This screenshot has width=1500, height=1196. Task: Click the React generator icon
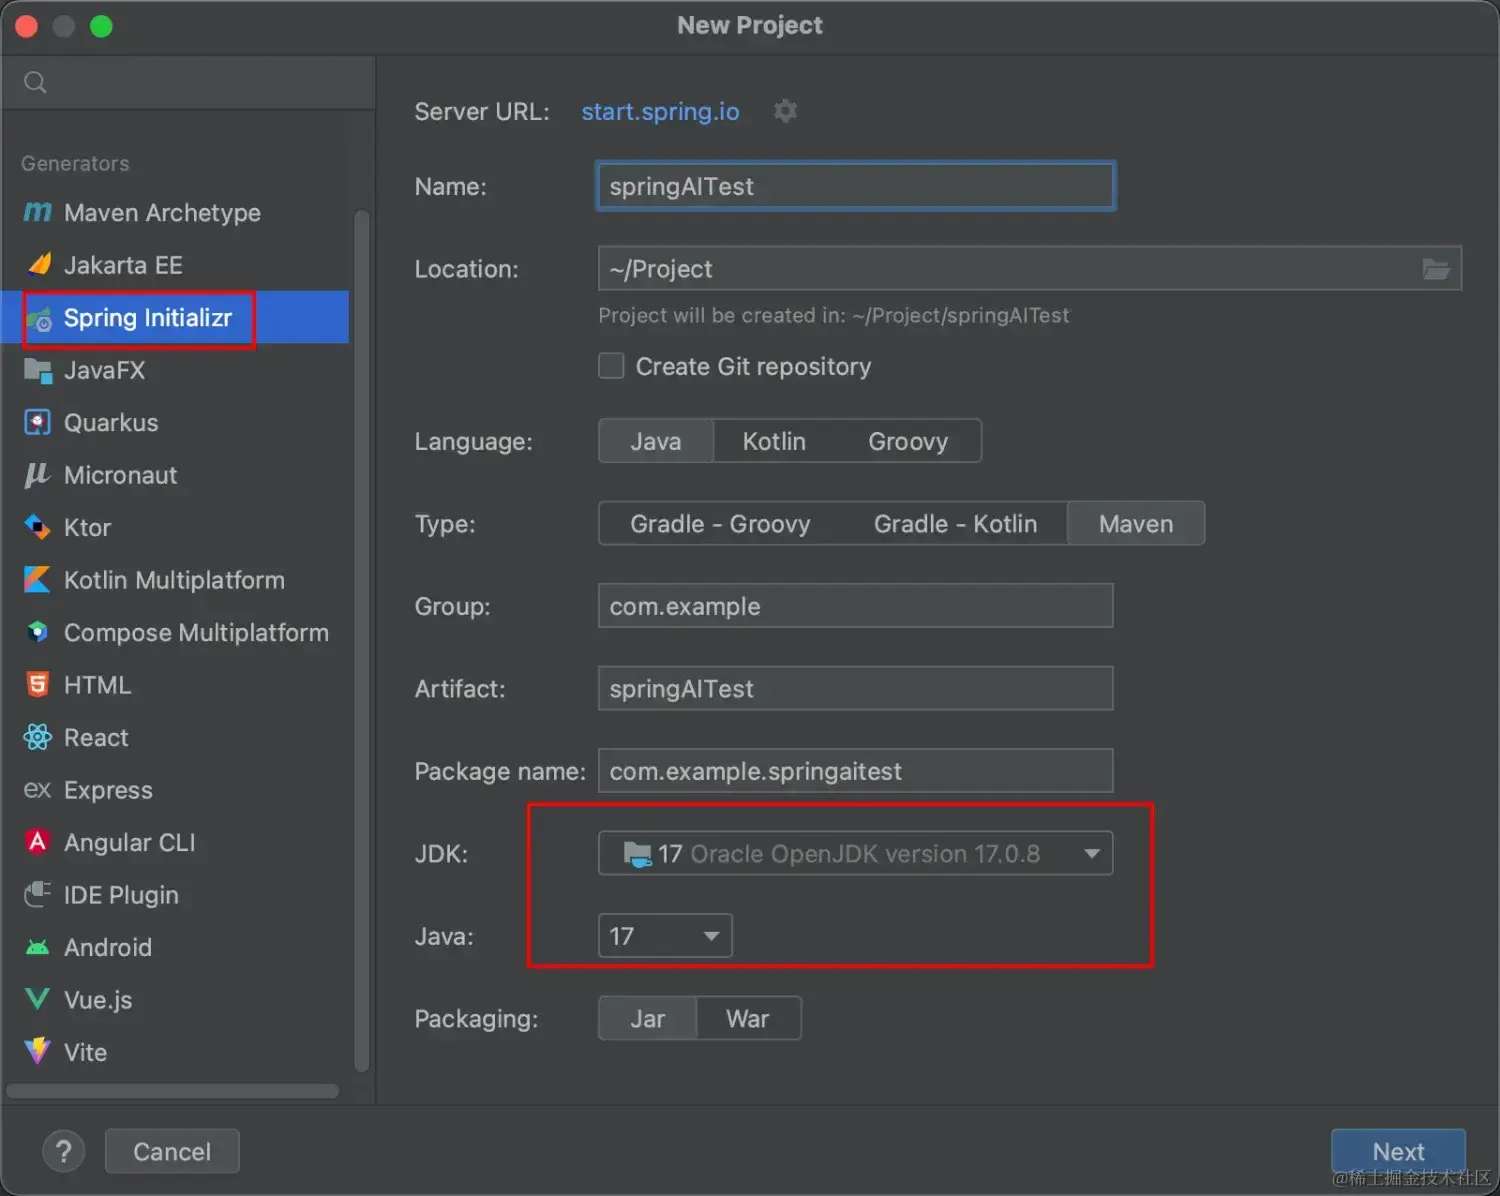pos(38,737)
